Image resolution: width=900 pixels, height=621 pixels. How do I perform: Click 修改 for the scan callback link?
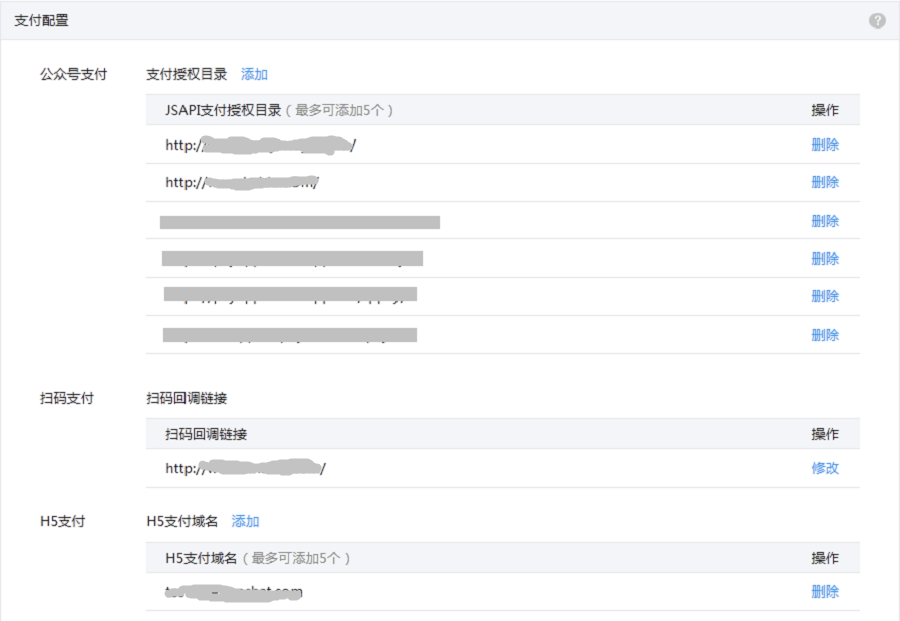[824, 468]
